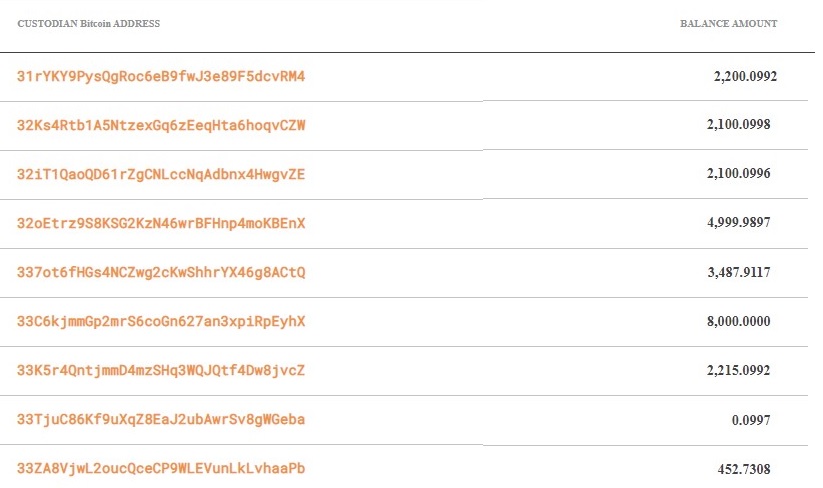Viewport: 823px width, 488px height.
Task: Select the 452.7308 balance value
Action: point(744,469)
